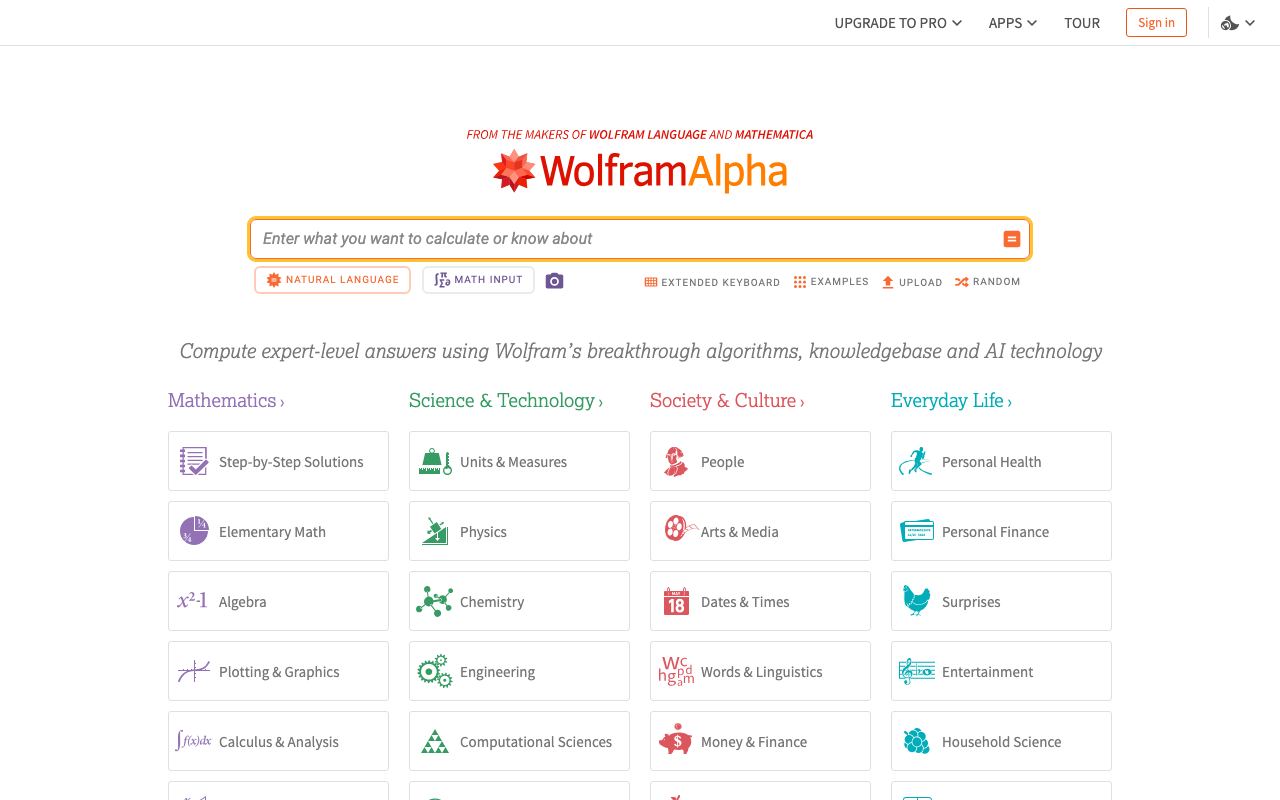The image size is (1280, 800).
Task: Click the Dates & Times calendar icon
Action: 676,601
